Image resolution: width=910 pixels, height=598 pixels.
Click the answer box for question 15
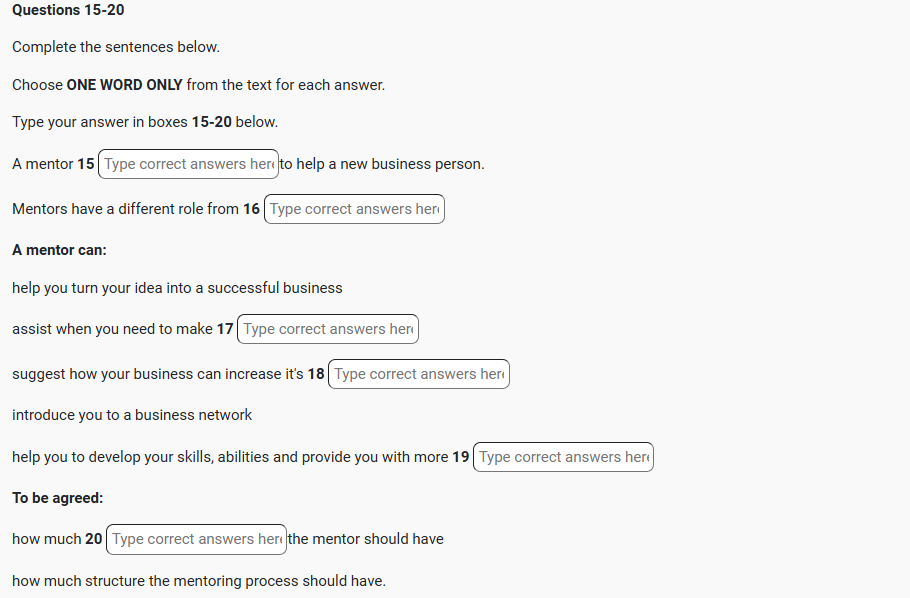coord(188,164)
